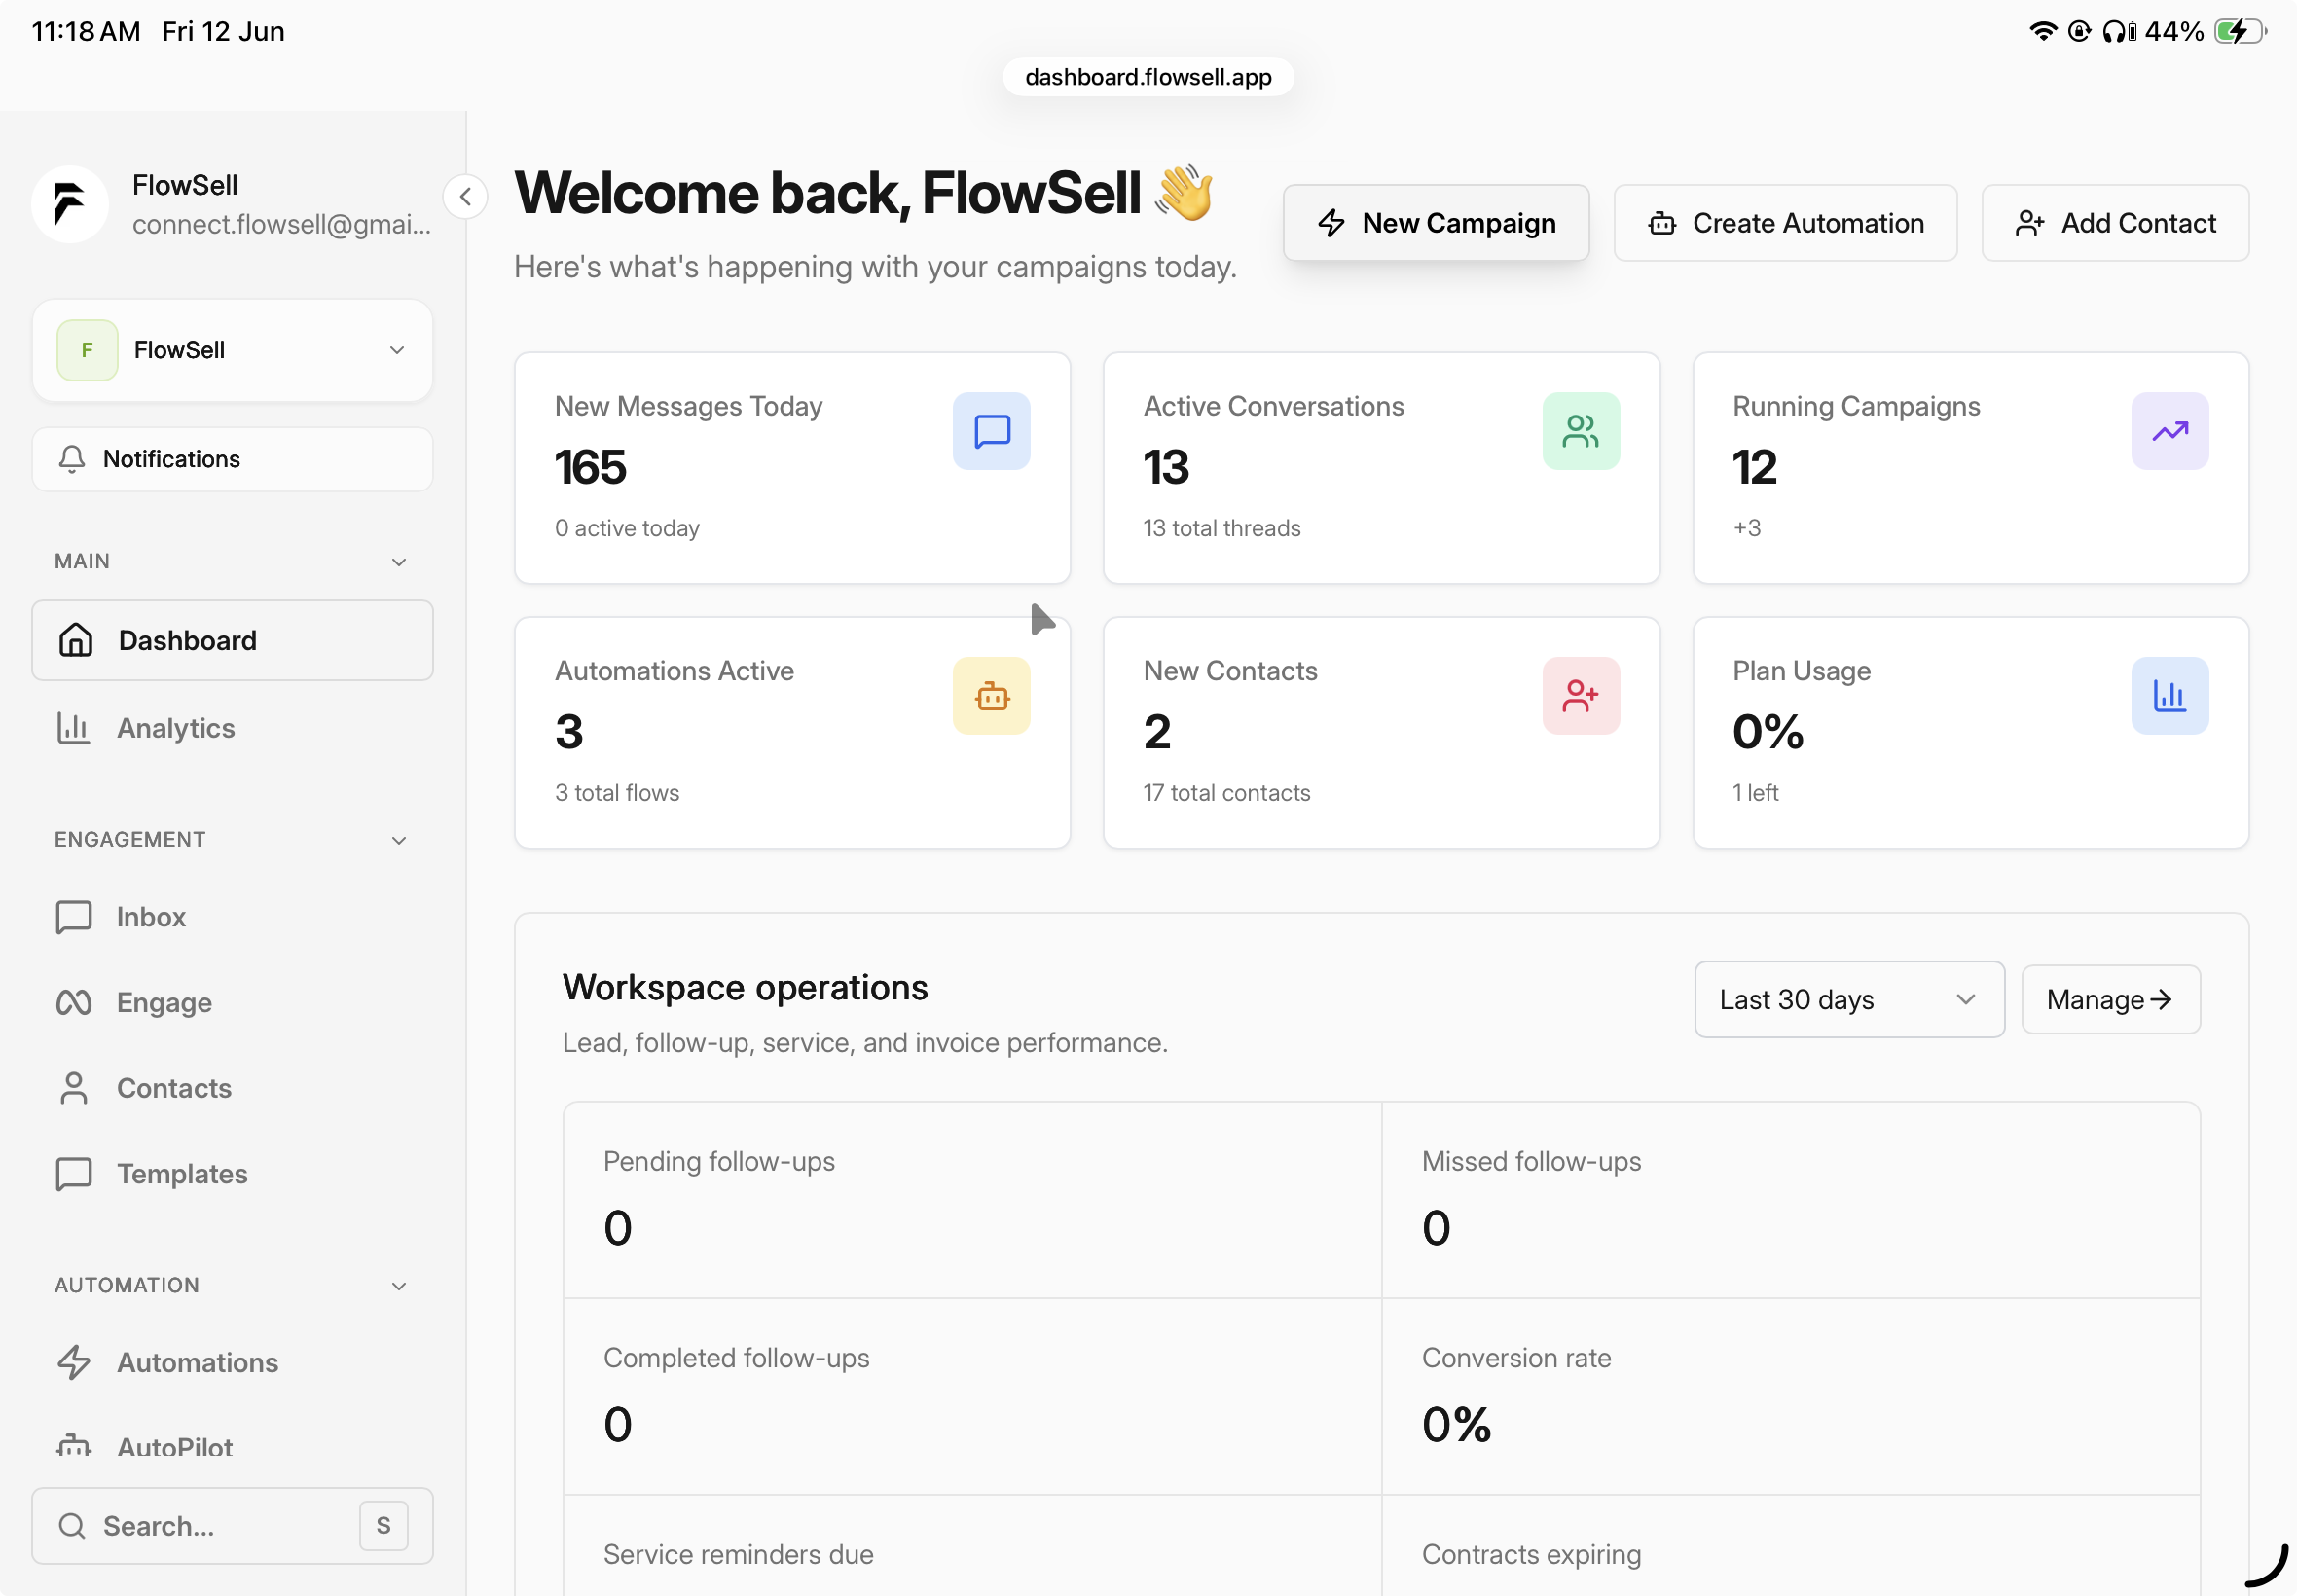The width and height of the screenshot is (2297, 1596).
Task: Go to Automations in the sidebar
Action: [233, 1362]
